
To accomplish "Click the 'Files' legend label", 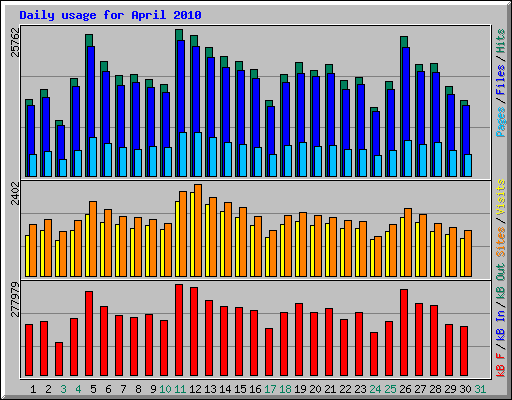I will pyautogui.click(x=501, y=80).
